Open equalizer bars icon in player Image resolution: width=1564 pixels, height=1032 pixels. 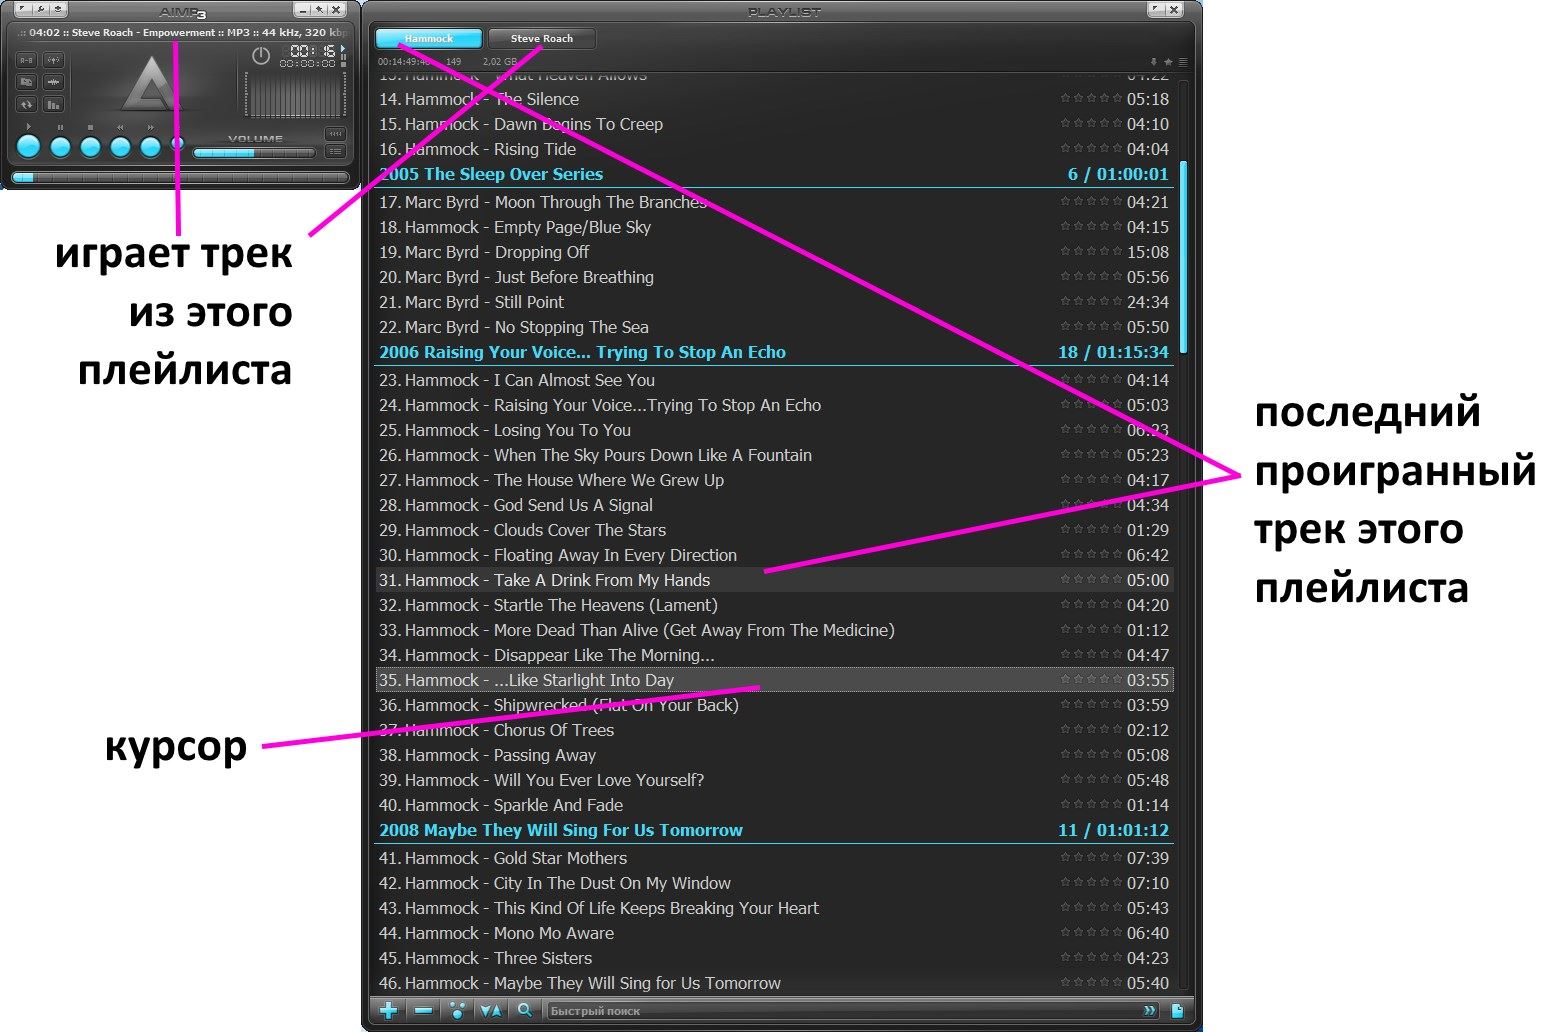coord(53,104)
